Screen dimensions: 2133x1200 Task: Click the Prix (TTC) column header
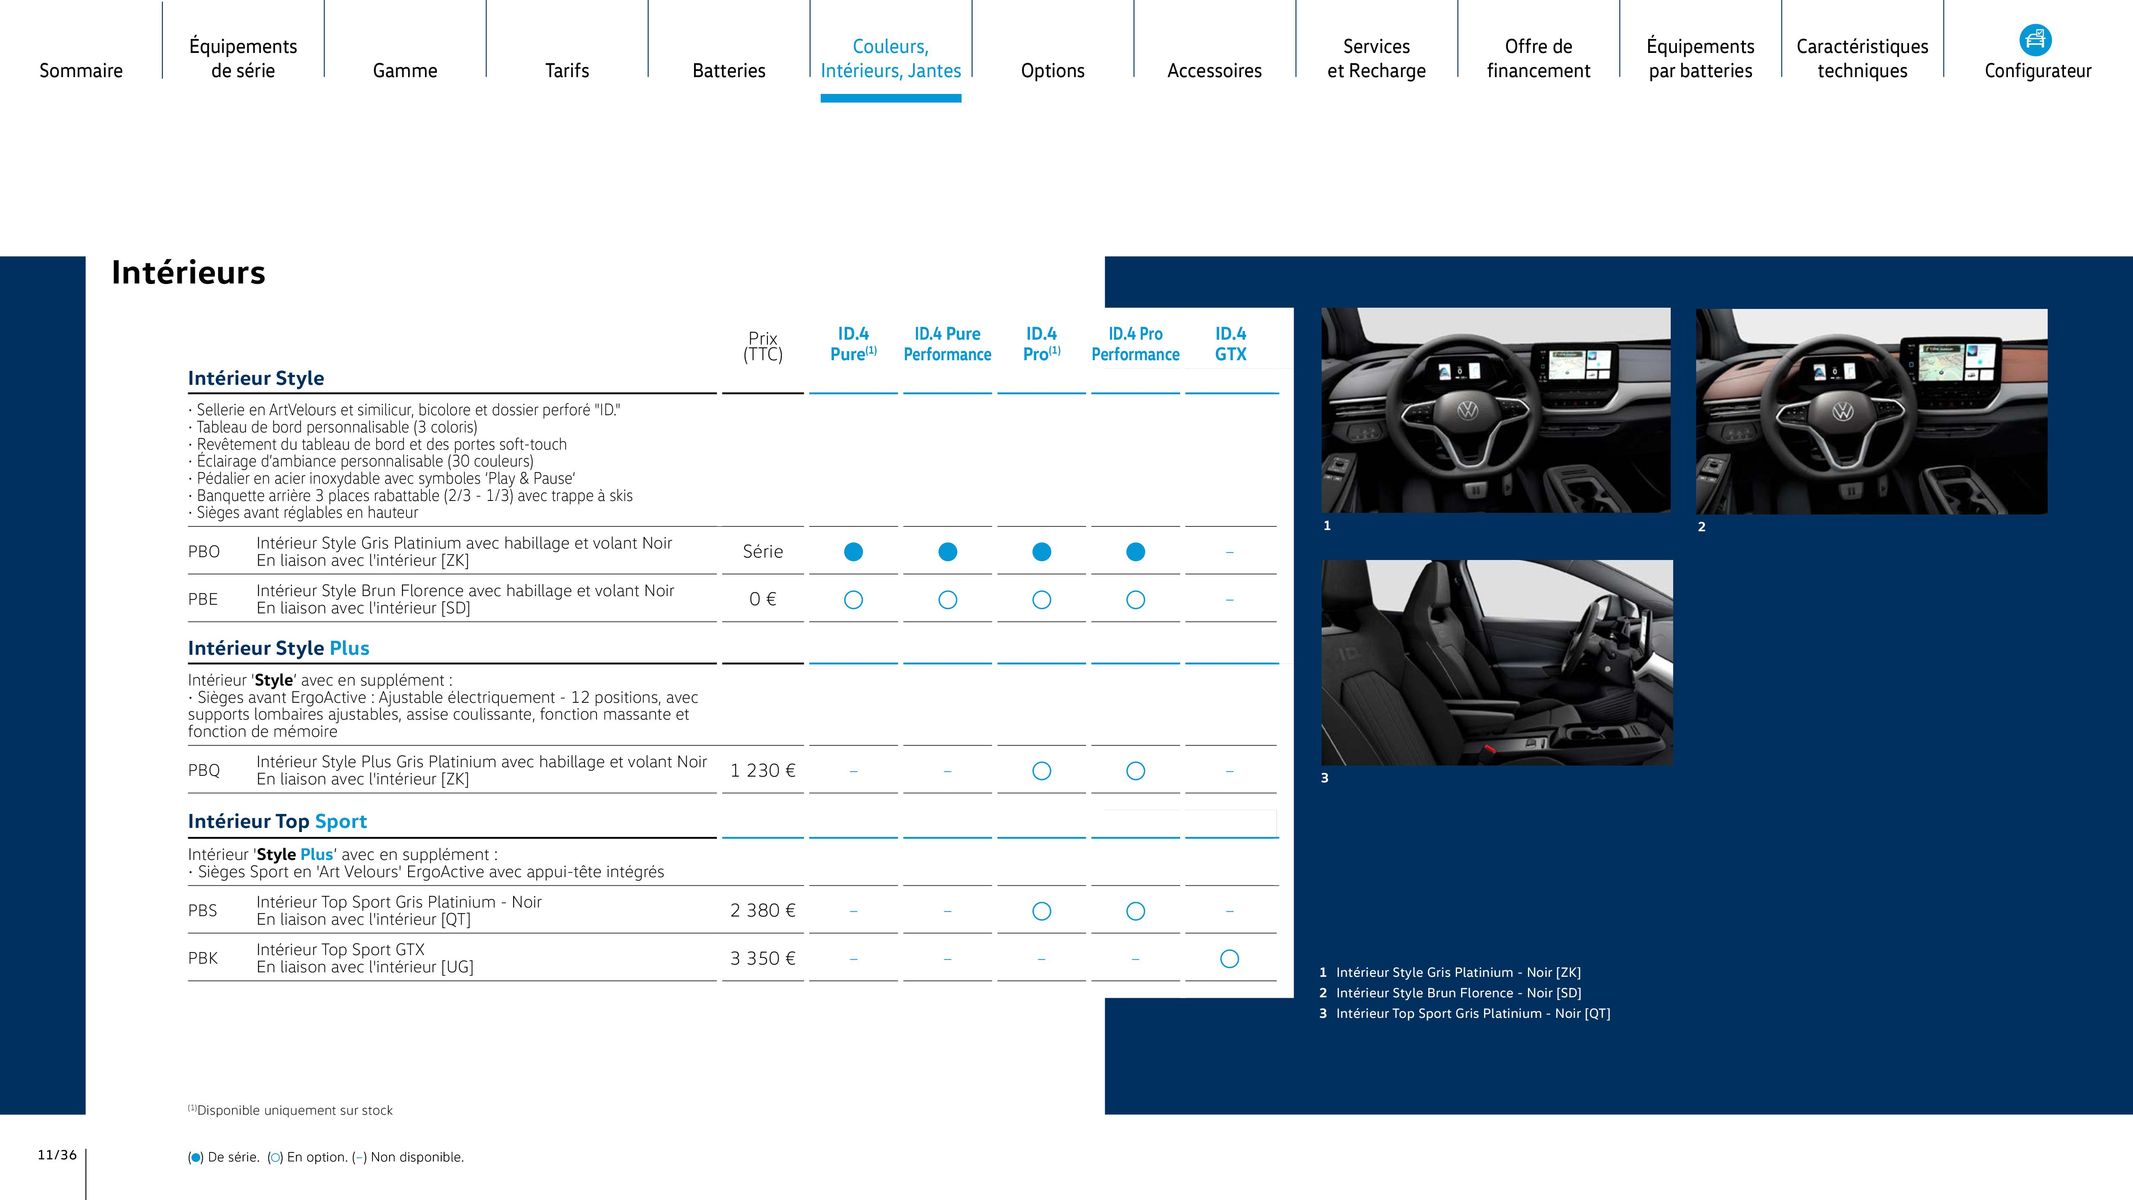(763, 347)
